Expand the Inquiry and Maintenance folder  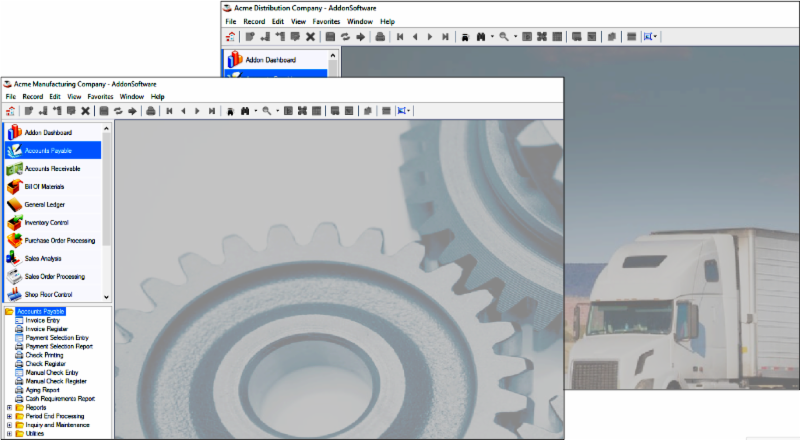(x=9, y=424)
